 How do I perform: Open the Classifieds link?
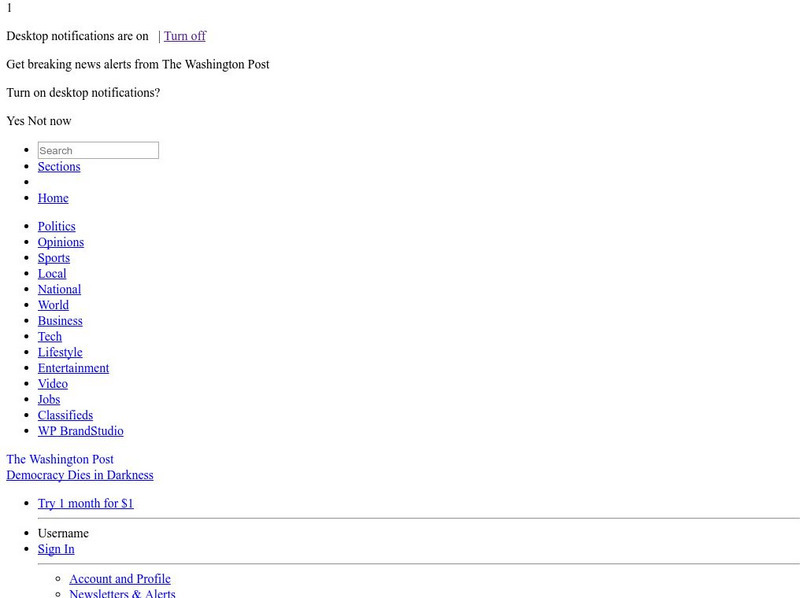pyautogui.click(x=65, y=415)
